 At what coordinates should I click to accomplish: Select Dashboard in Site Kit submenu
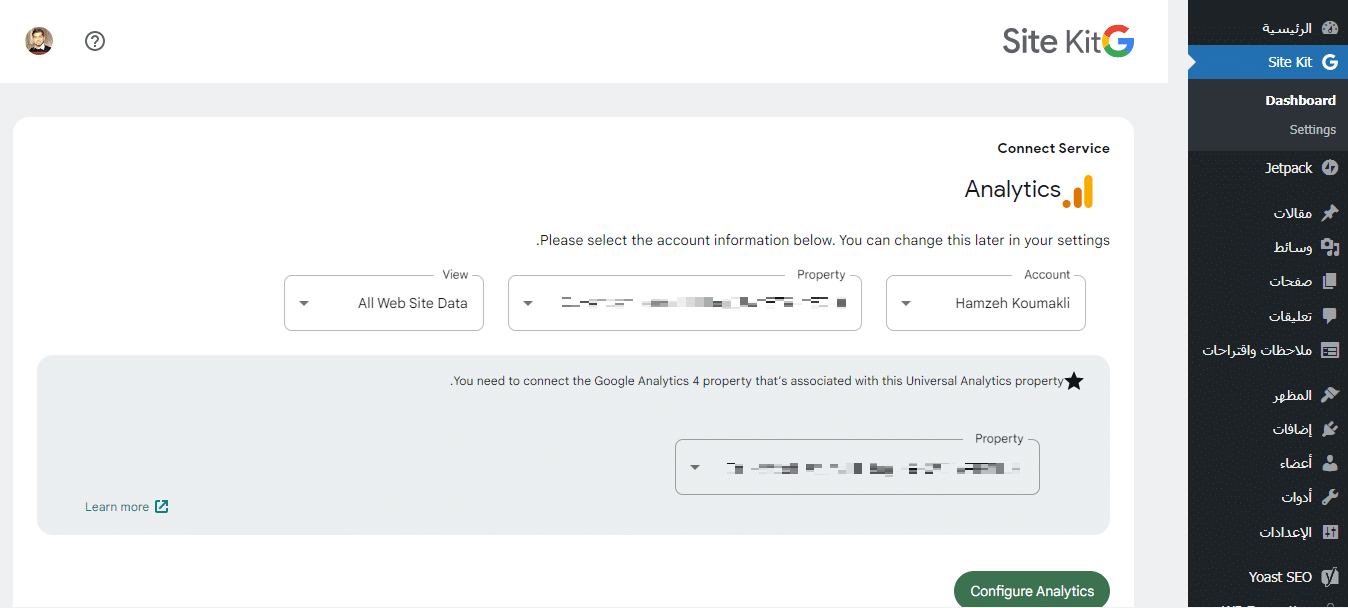tap(1300, 100)
